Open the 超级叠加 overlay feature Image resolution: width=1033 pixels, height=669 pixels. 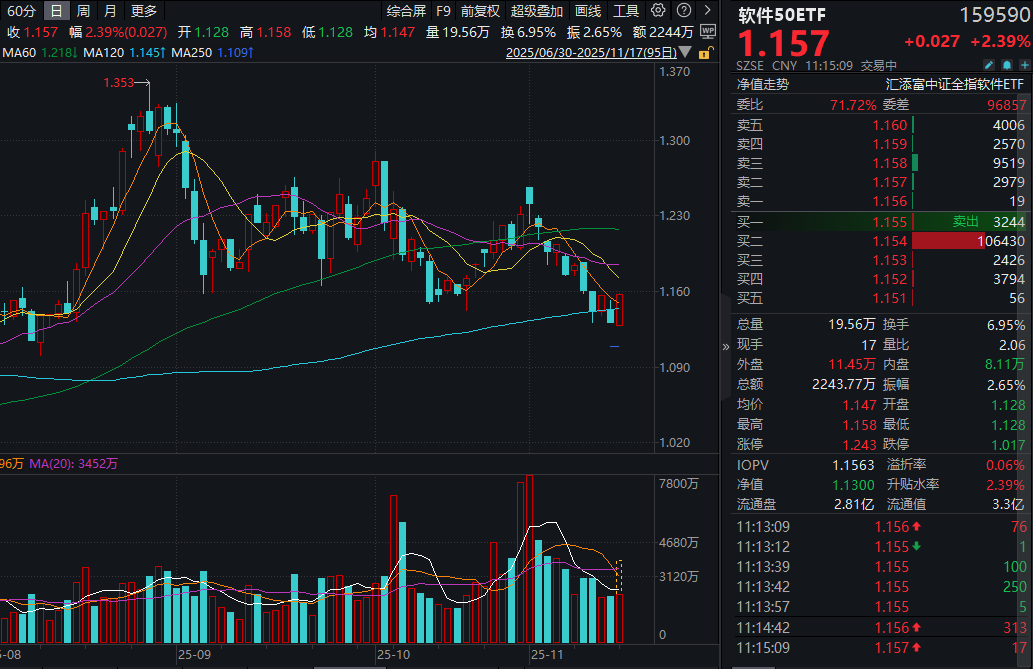537,11
